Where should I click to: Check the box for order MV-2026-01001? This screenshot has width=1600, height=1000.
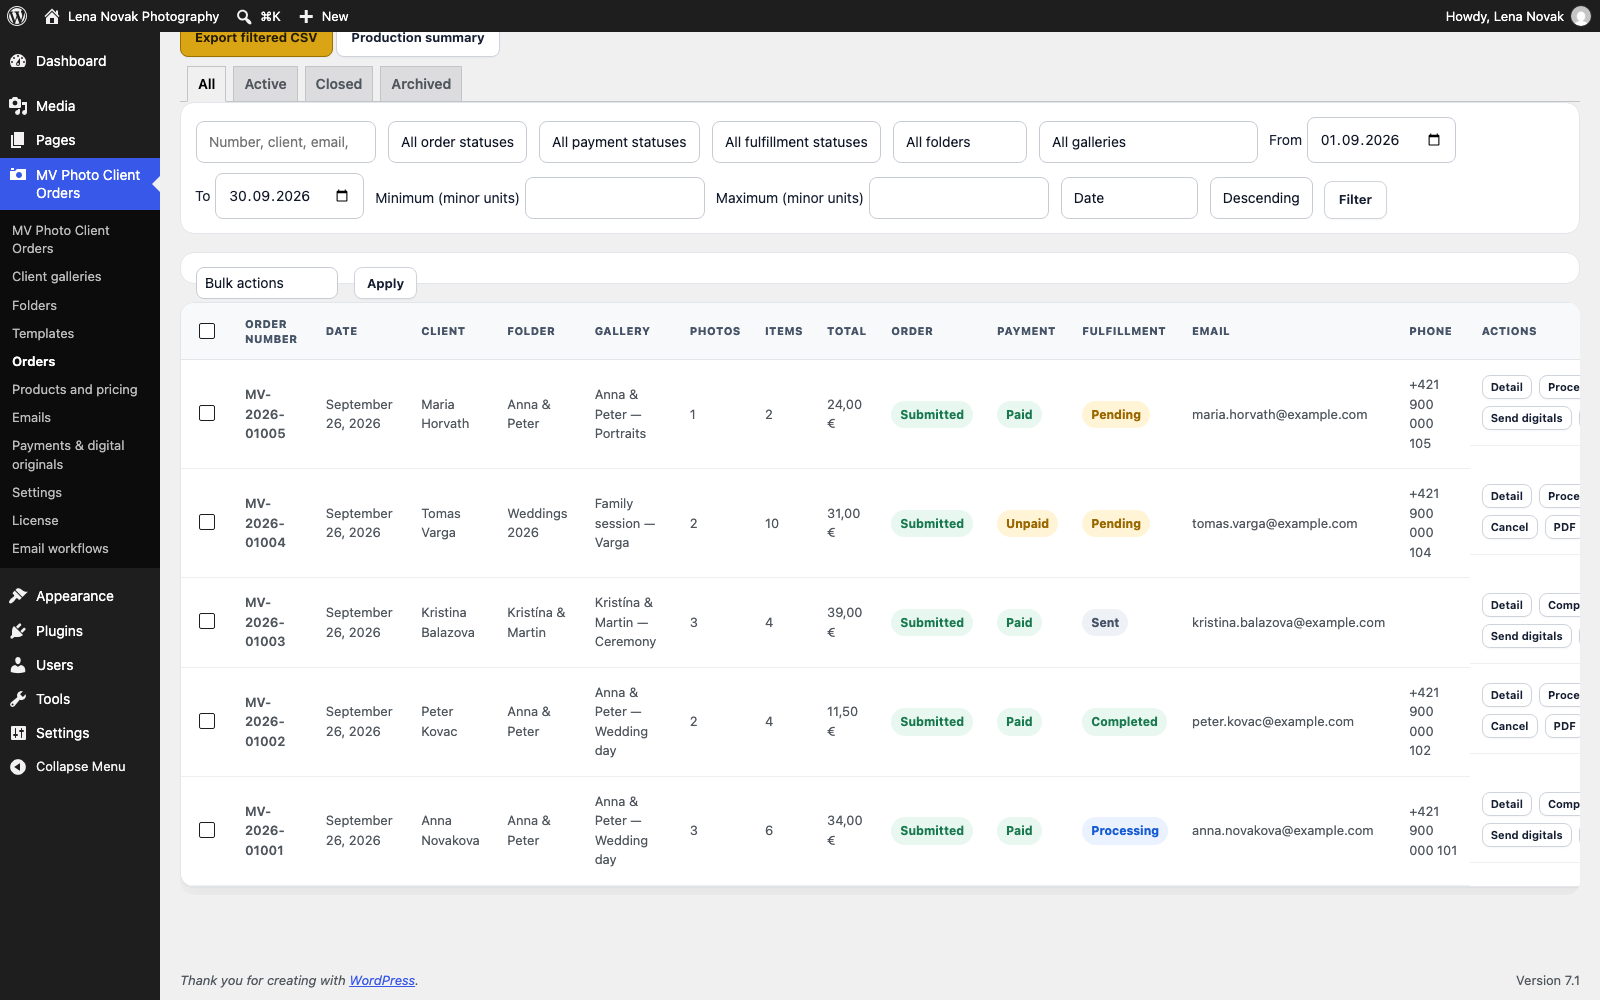click(x=207, y=830)
